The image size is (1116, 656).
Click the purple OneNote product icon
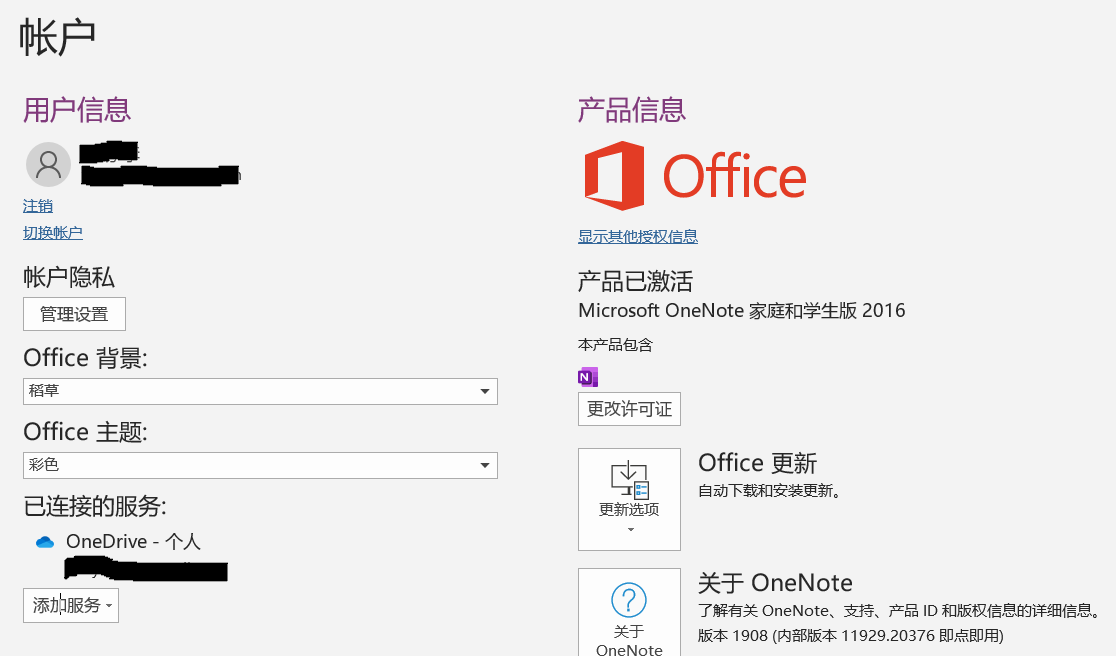point(587,377)
